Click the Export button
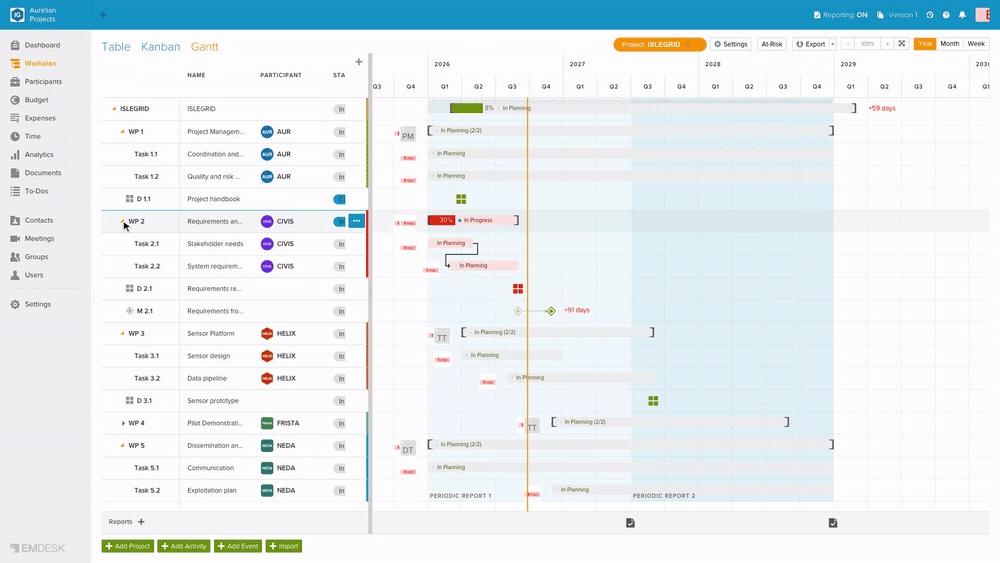 811,44
